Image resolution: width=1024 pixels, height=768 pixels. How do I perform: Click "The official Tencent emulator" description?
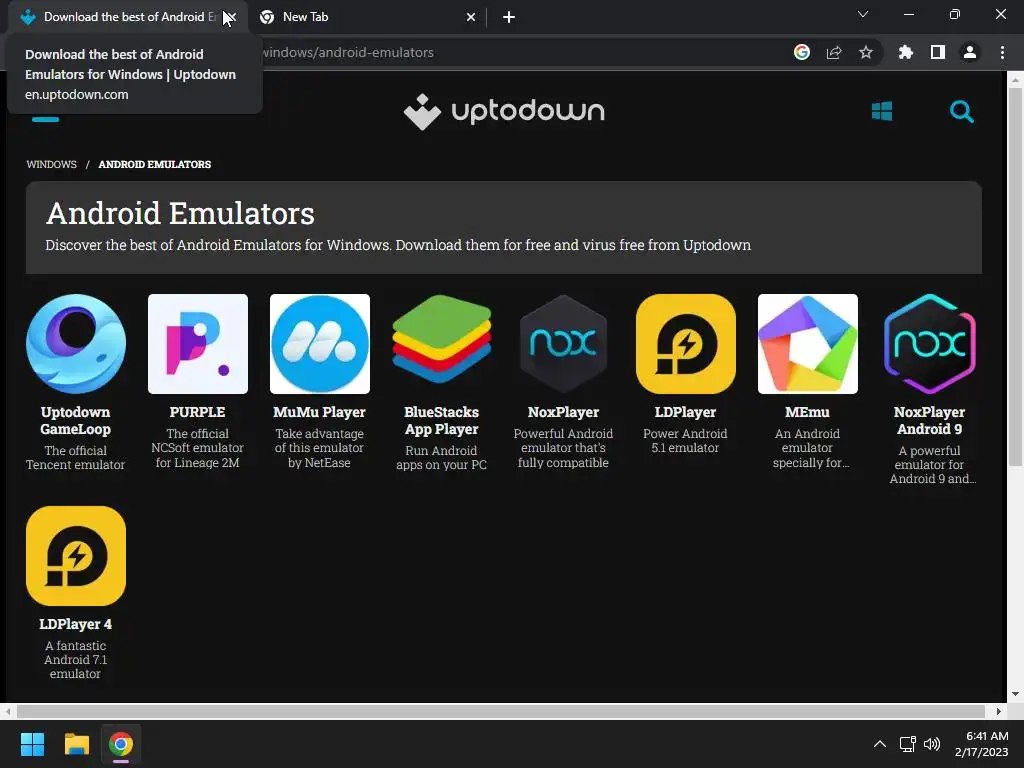(75, 458)
